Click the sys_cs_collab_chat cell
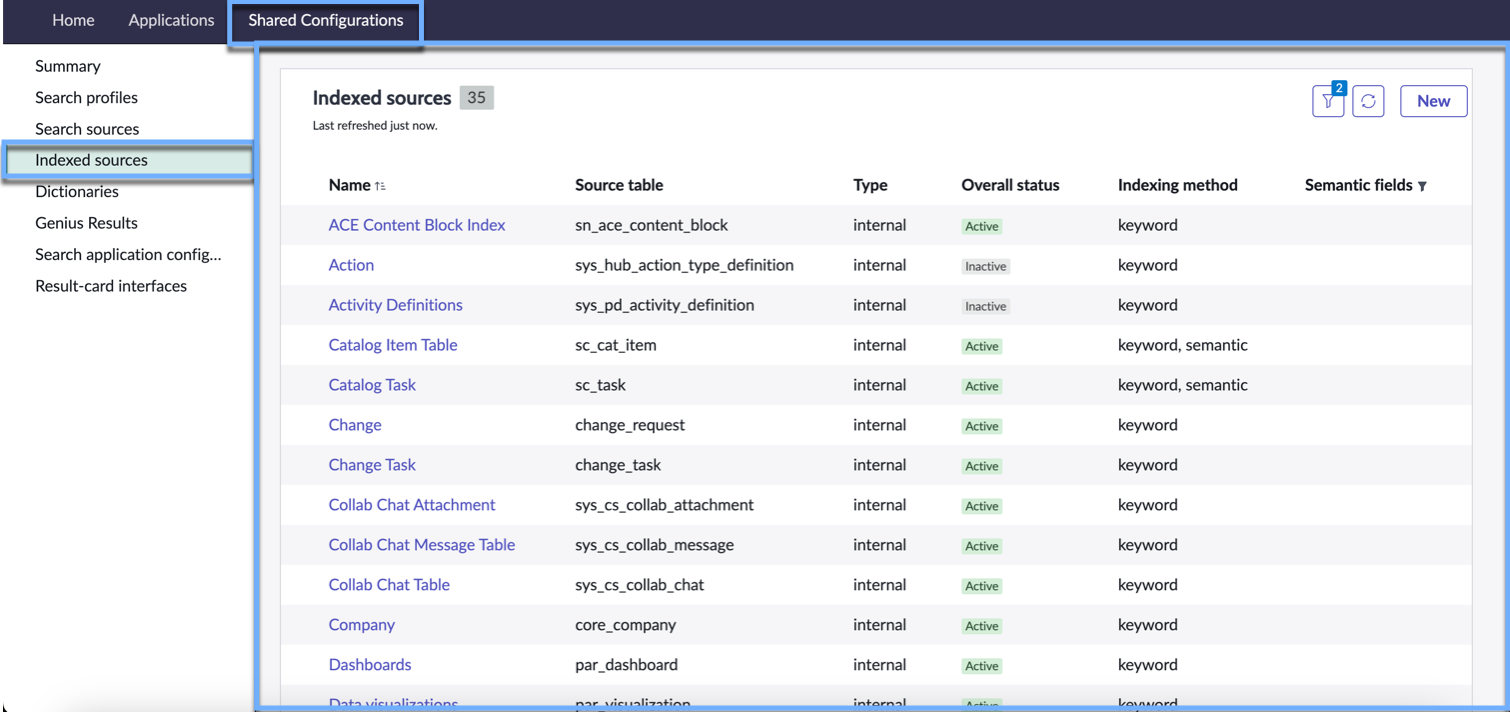The height and width of the screenshot is (712, 1510). [640, 585]
